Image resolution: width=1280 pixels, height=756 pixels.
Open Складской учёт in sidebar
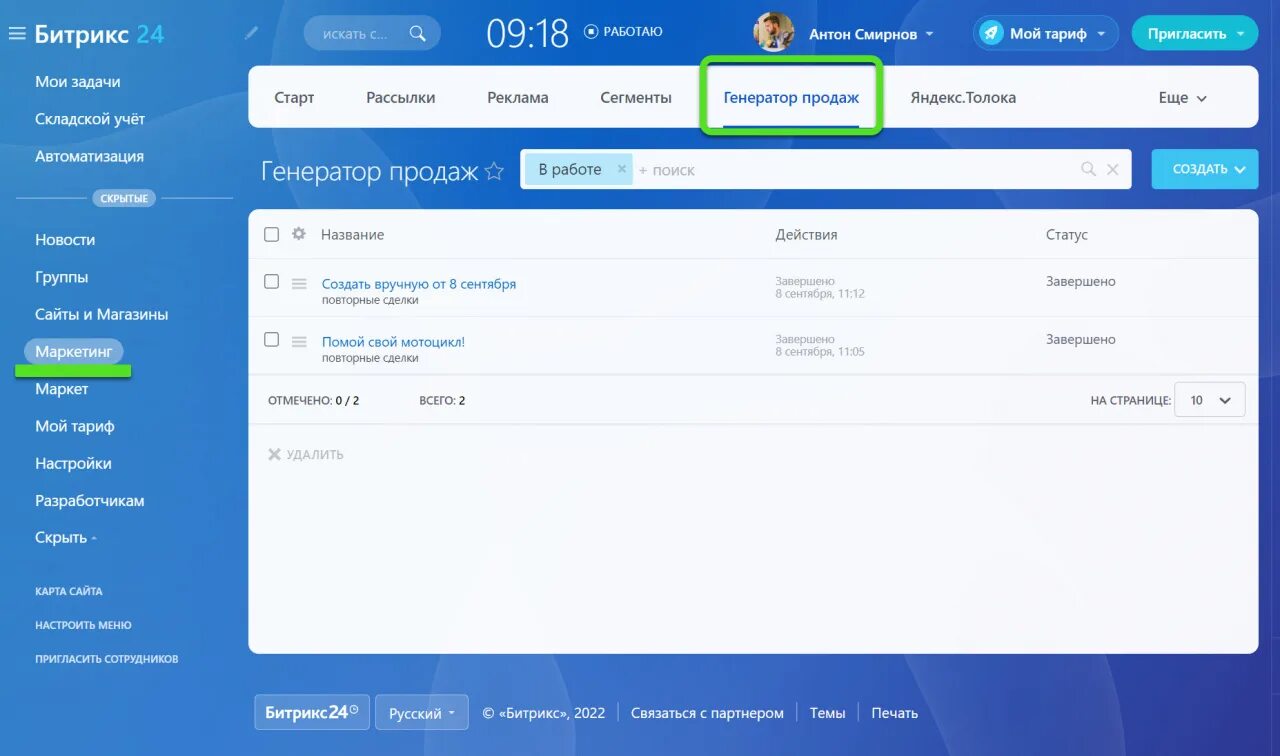(90, 119)
